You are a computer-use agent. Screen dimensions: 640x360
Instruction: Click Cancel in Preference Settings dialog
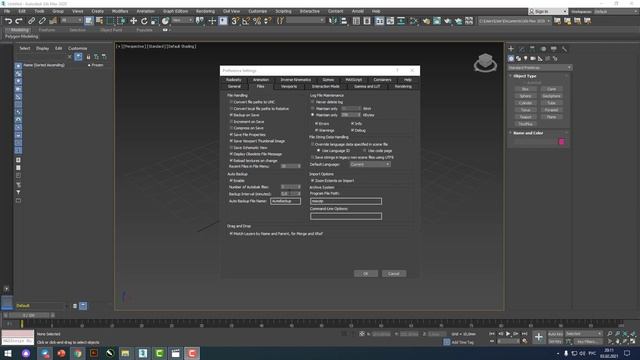(x=394, y=274)
